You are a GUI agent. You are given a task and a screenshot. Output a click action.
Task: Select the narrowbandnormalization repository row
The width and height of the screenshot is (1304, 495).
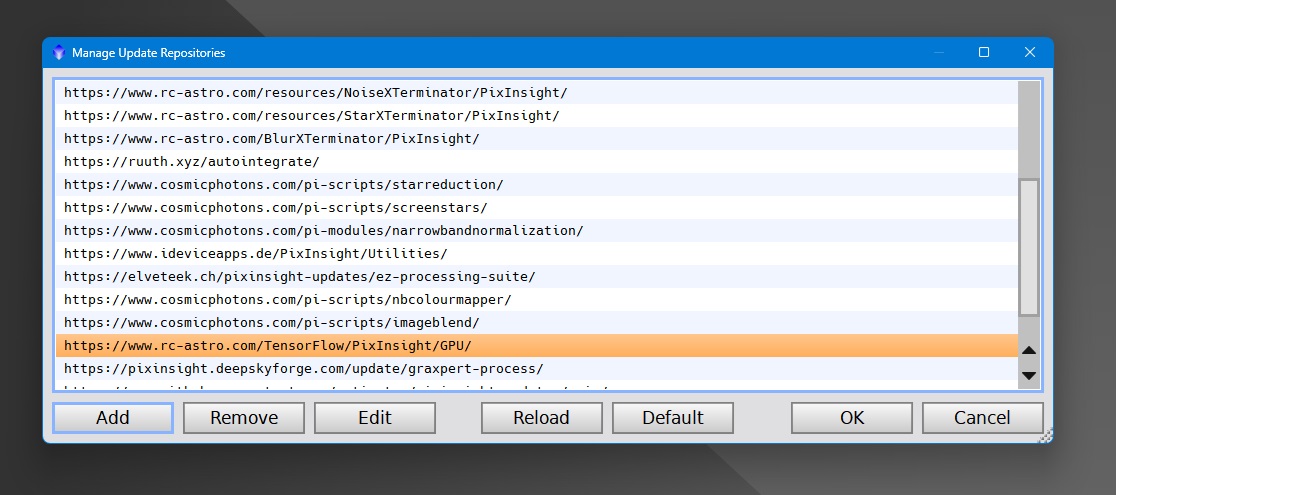pyautogui.click(x=536, y=230)
